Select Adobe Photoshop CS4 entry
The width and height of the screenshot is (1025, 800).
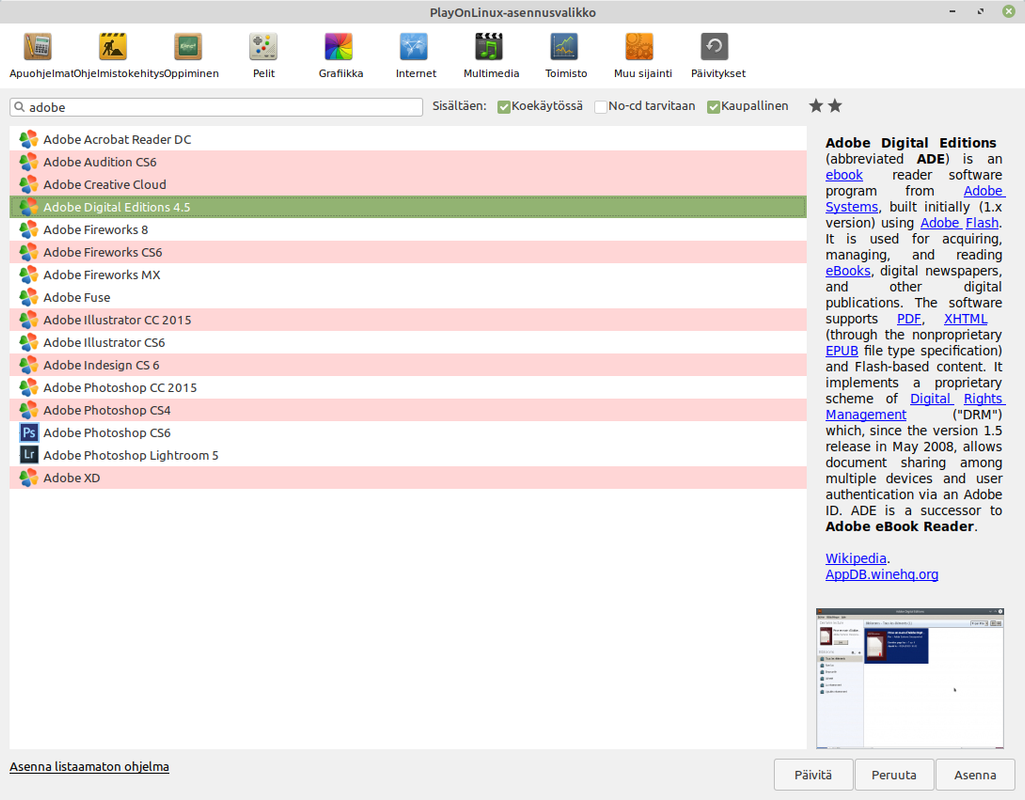pyautogui.click(x=408, y=410)
